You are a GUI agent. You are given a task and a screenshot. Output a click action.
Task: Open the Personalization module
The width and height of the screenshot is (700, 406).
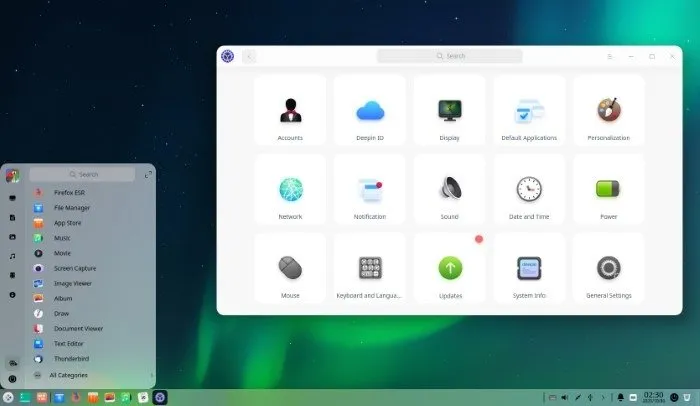[608, 110]
